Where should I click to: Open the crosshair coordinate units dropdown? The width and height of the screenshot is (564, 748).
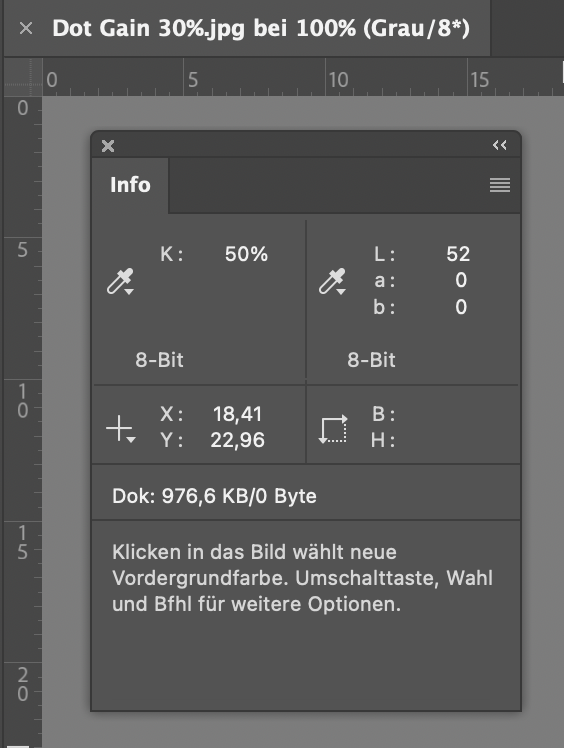120,428
